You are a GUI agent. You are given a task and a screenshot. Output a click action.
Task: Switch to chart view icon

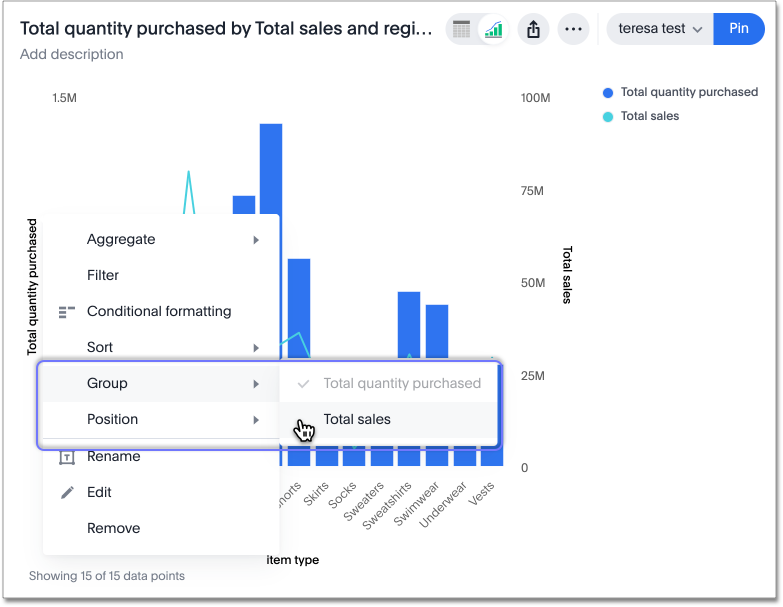coord(493,29)
